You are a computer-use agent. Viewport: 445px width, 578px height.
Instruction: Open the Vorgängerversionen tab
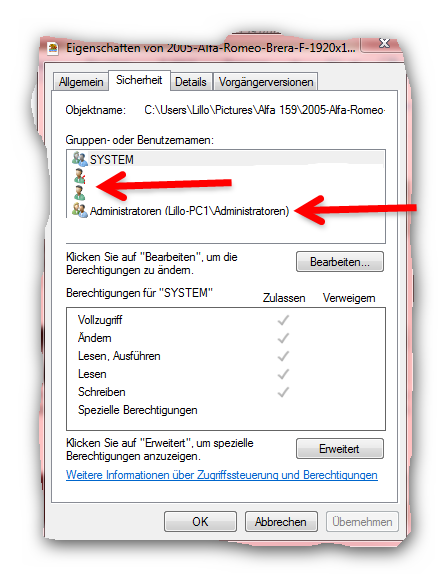[266, 82]
